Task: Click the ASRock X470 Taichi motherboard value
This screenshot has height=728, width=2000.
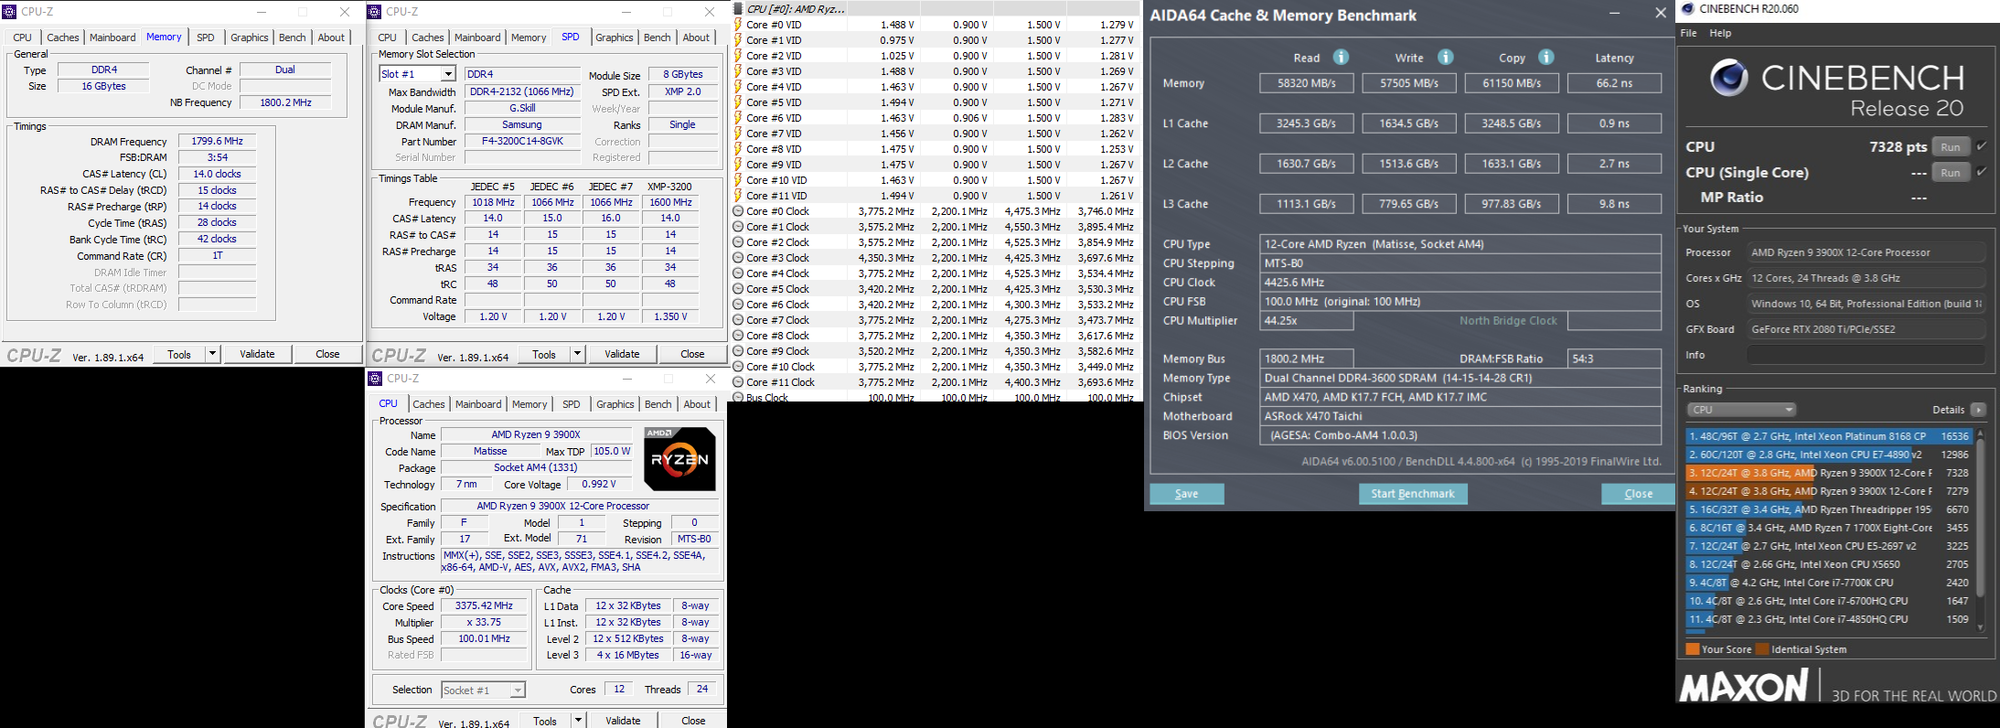Action: (x=1460, y=416)
